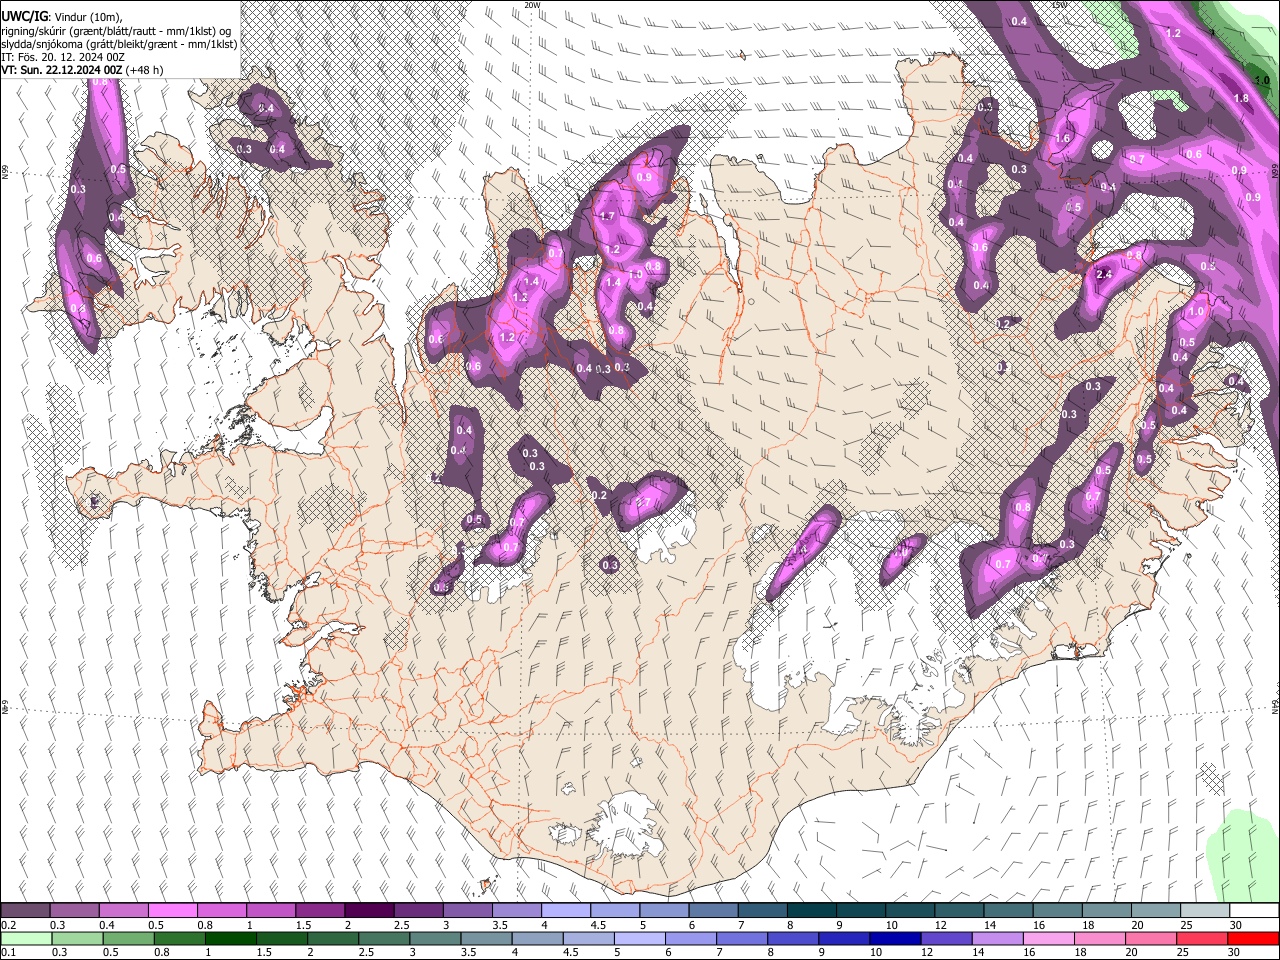Click the '1.6' precipitation value on the map

pos(1063,139)
